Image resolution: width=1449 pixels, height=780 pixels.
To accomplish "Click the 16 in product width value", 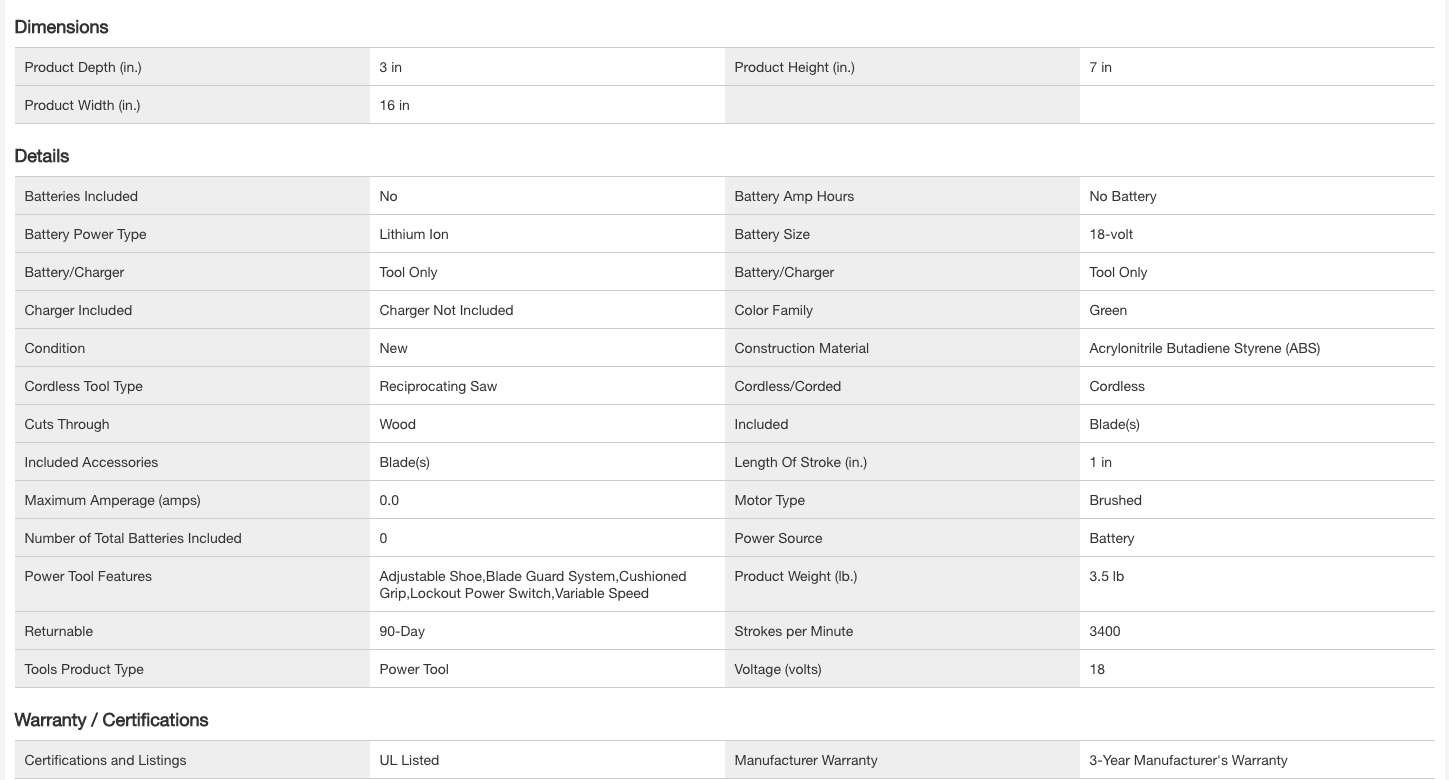I will click(x=394, y=106).
